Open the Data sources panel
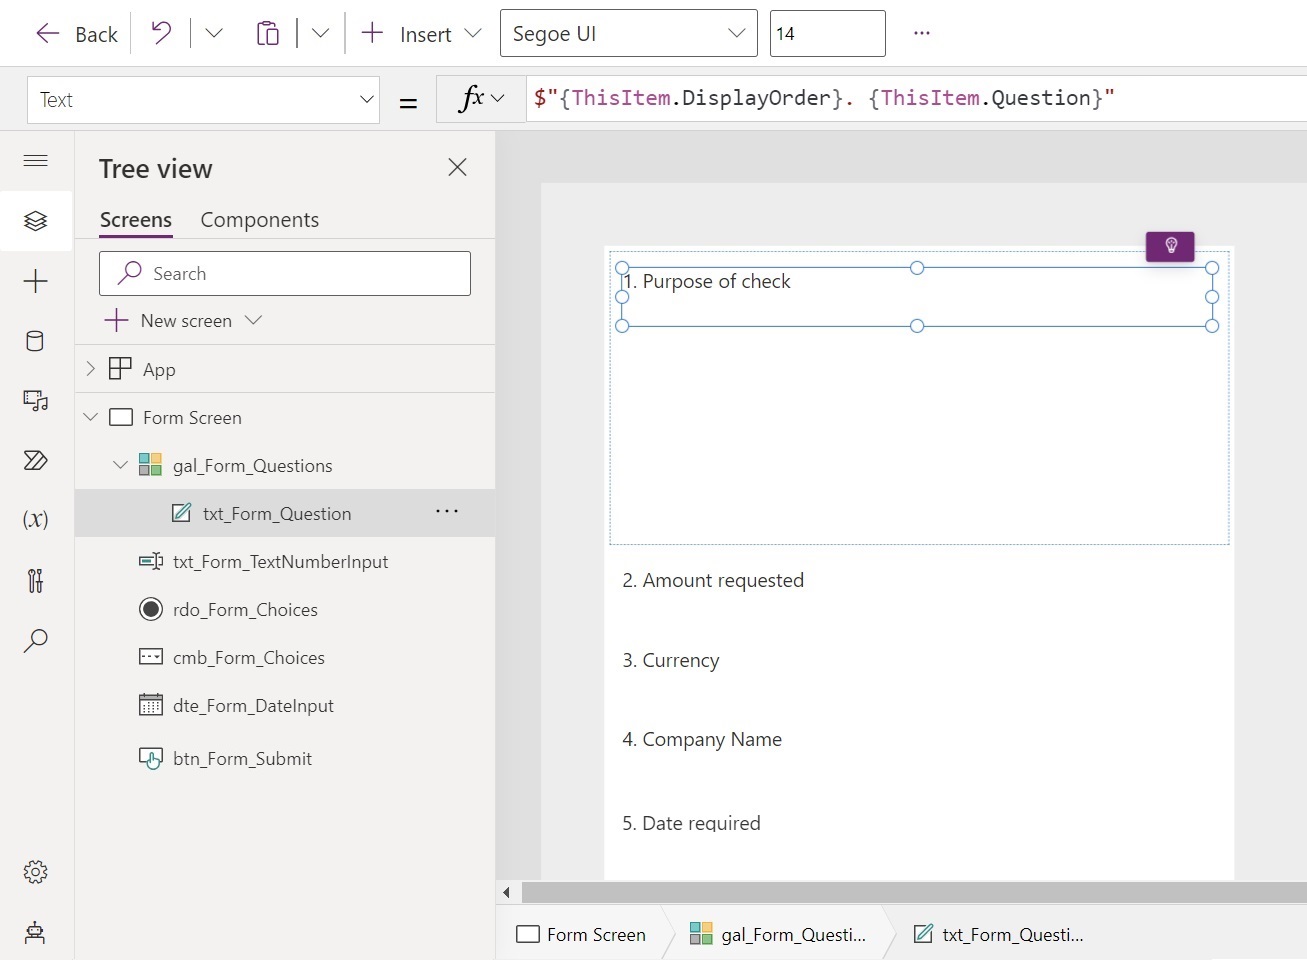The image size is (1307, 960). click(35, 341)
